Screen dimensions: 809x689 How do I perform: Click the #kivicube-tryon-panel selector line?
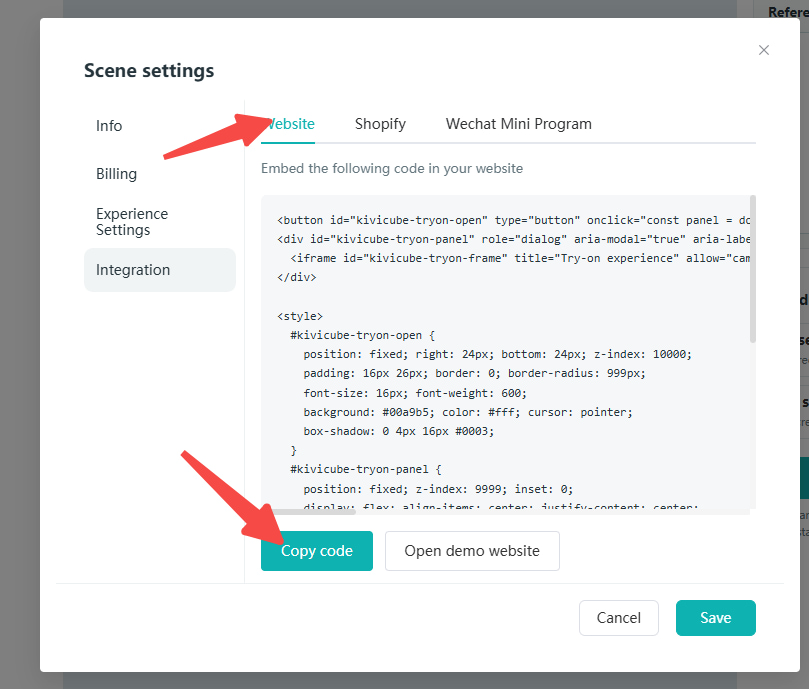(366, 470)
